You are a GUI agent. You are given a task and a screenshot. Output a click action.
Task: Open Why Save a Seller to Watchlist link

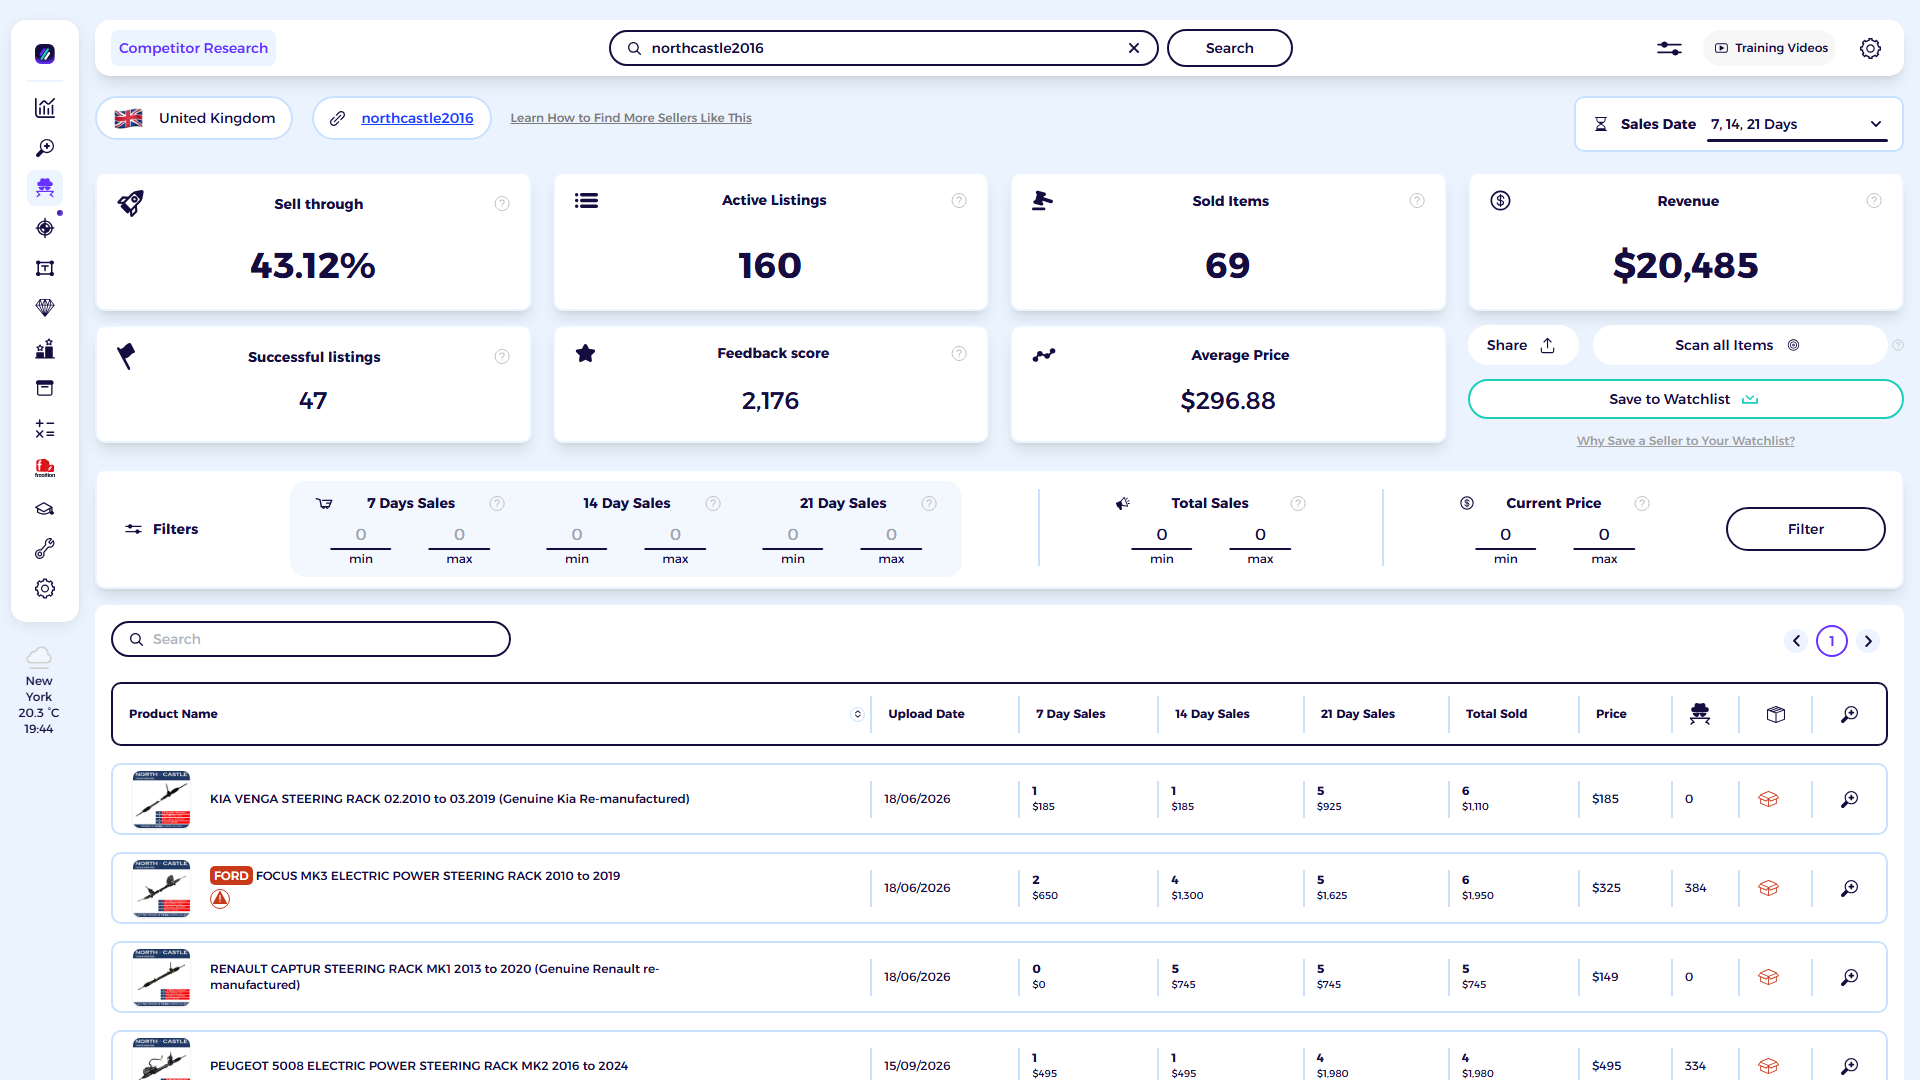point(1686,441)
